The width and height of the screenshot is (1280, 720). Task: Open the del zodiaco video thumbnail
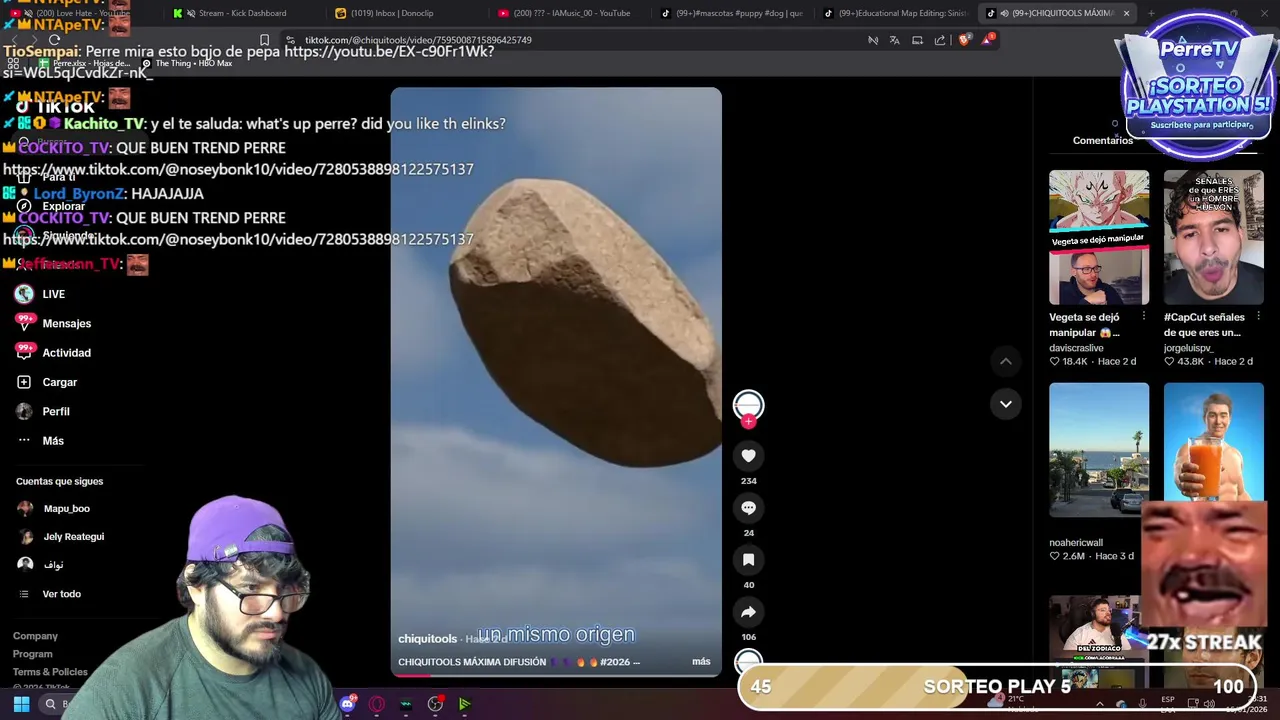click(1099, 642)
